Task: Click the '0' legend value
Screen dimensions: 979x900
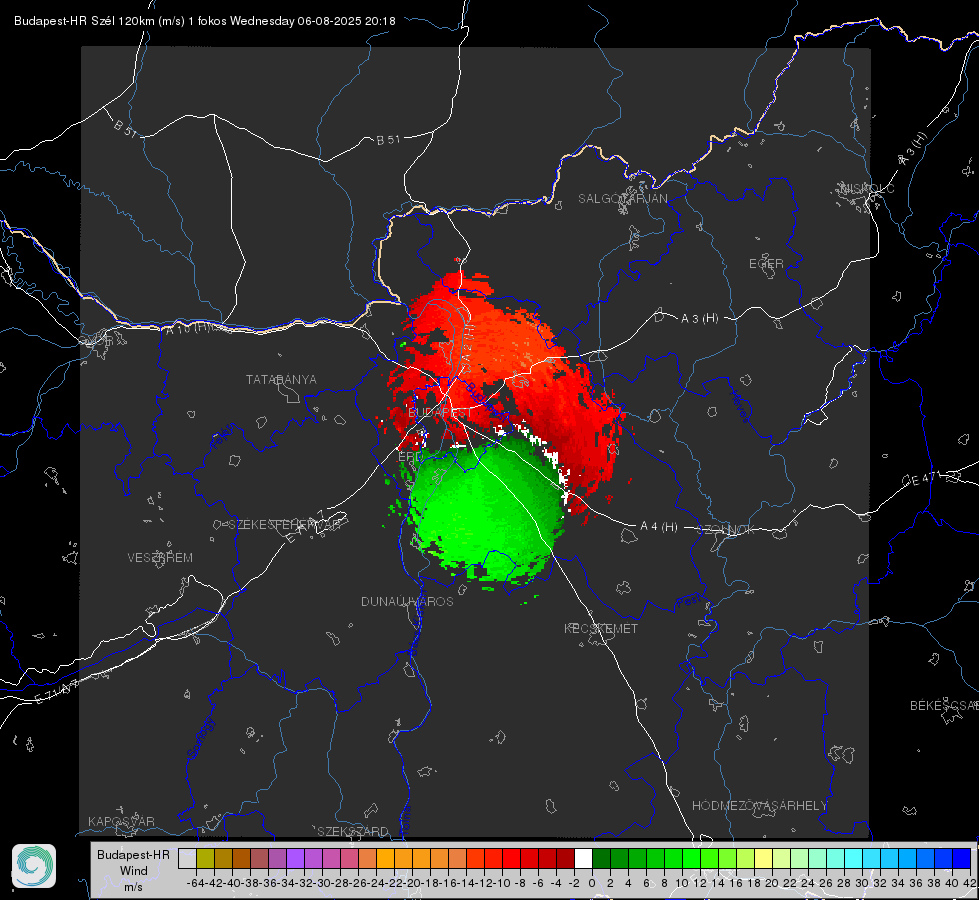Action: 592,883
